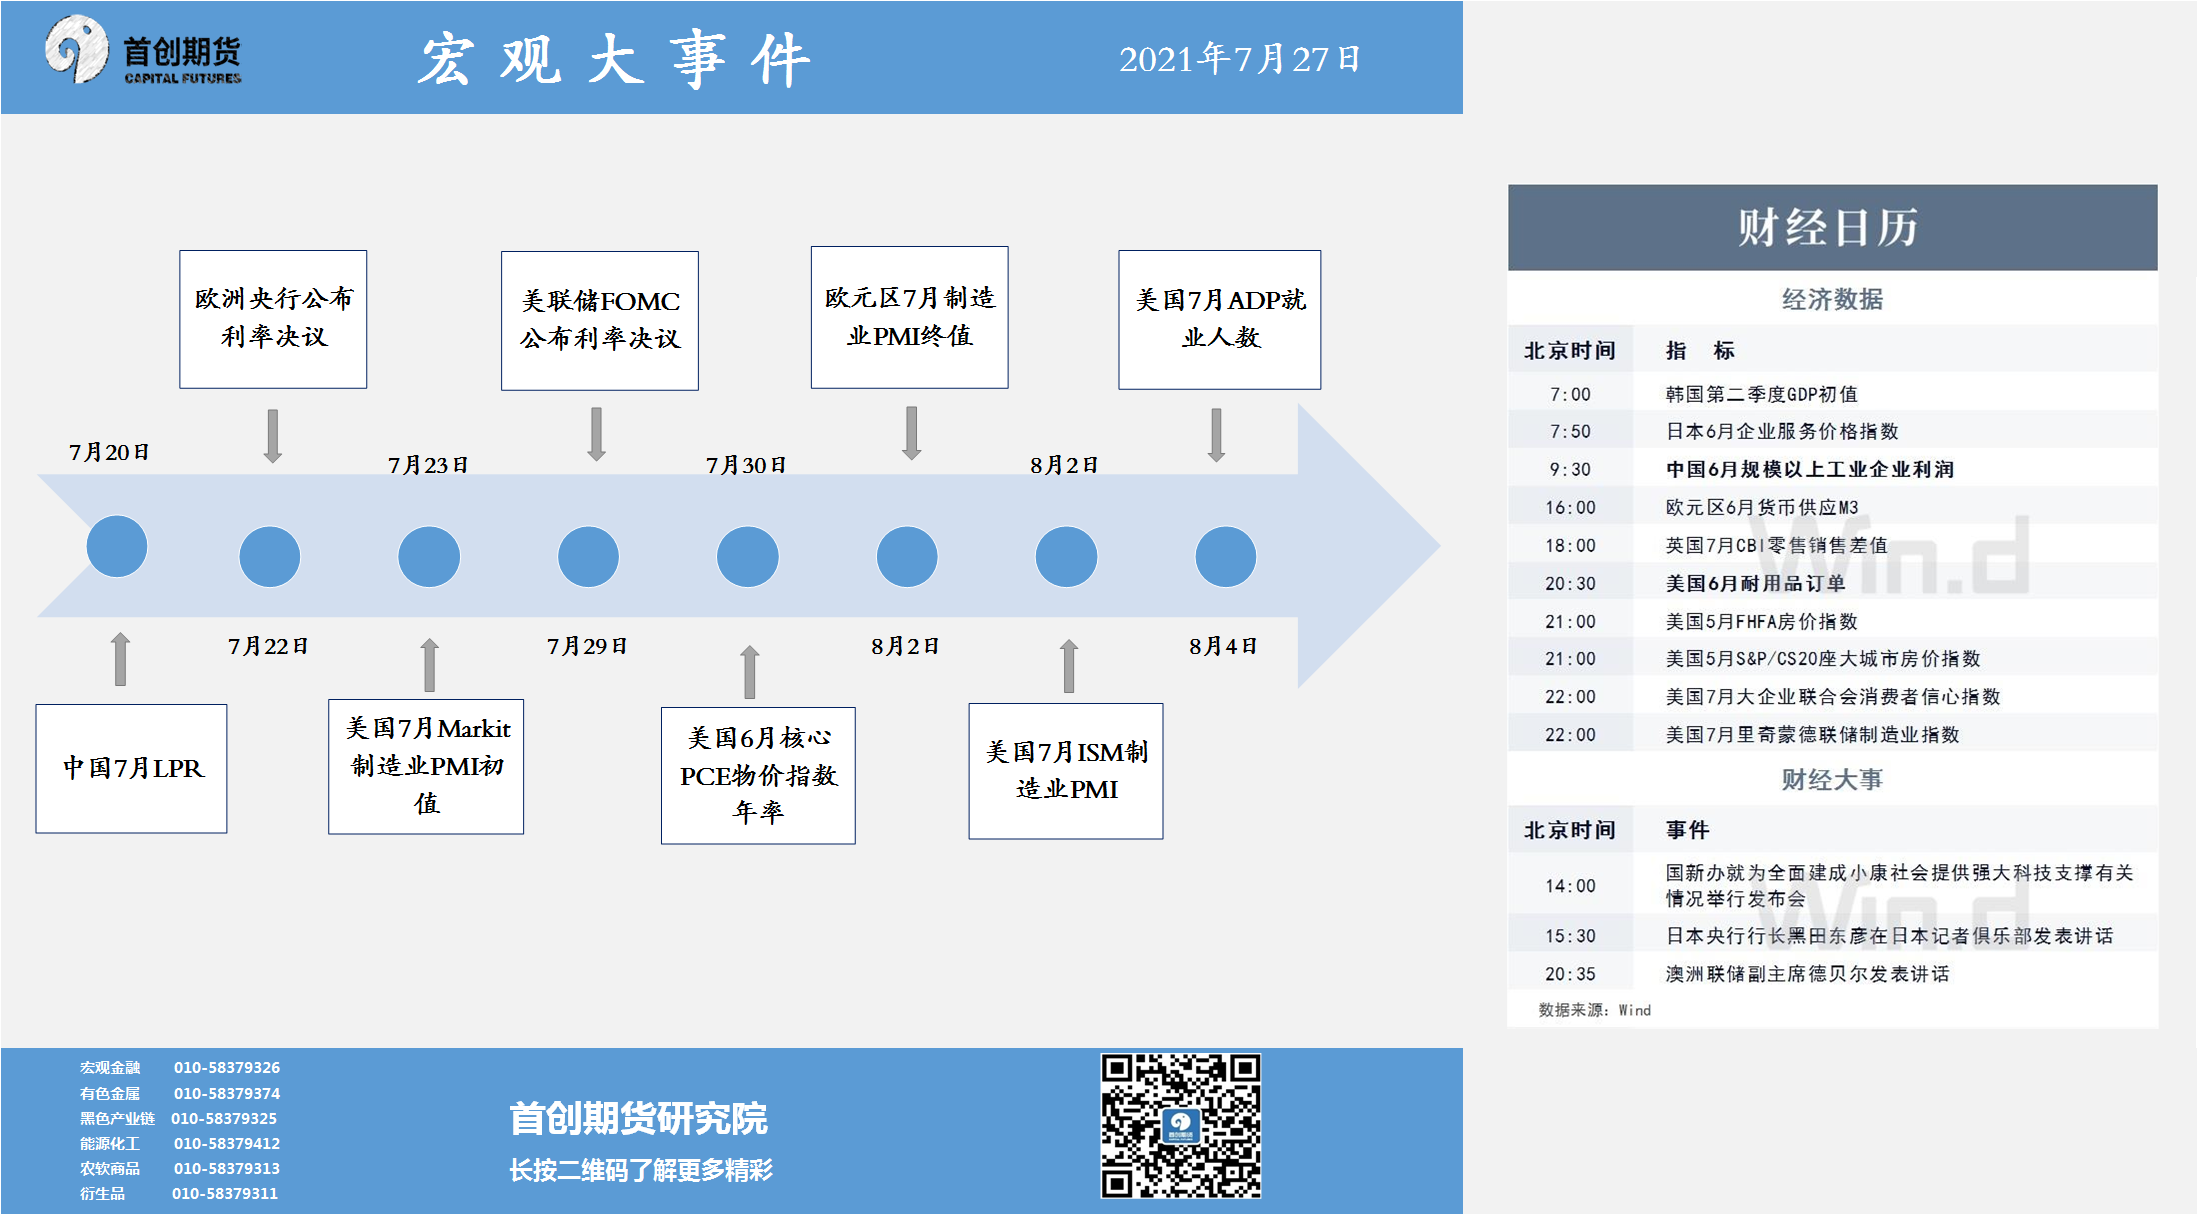This screenshot has height=1215, width=2198.
Task: Select the 财经大事 section heading
Action: coord(1832,779)
